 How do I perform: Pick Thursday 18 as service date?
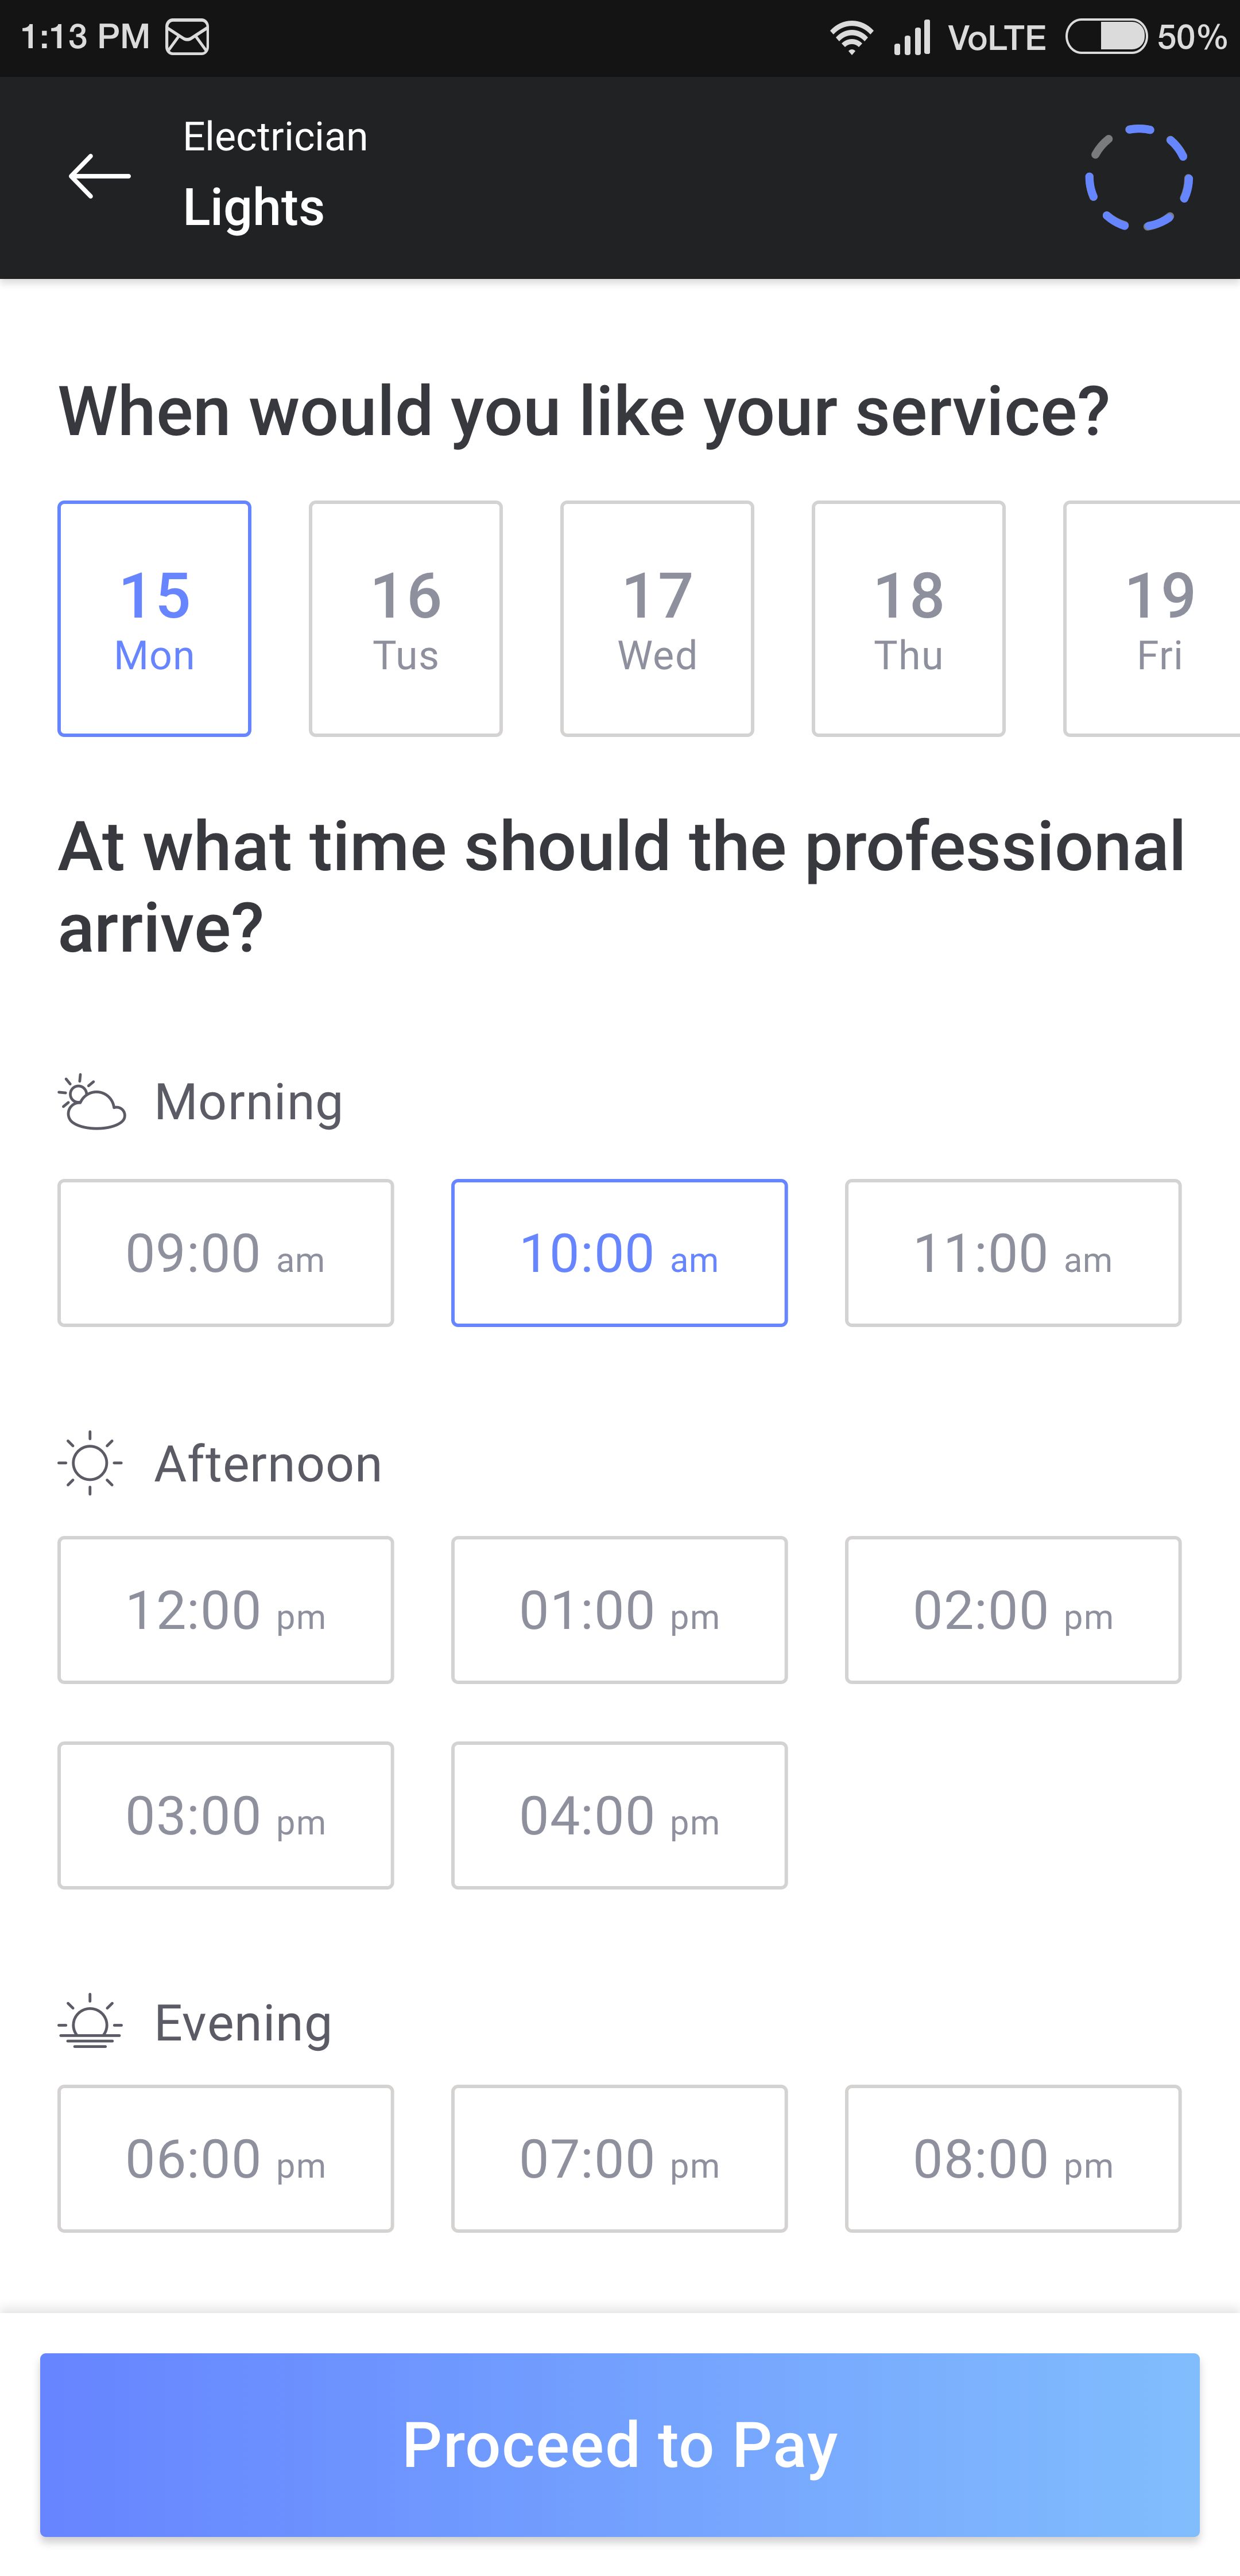tap(908, 618)
